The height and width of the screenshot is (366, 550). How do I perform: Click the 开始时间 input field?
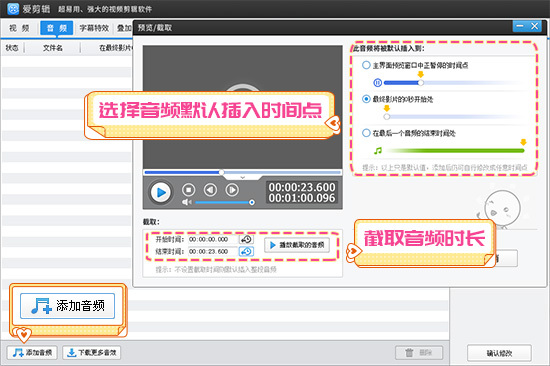213,239
